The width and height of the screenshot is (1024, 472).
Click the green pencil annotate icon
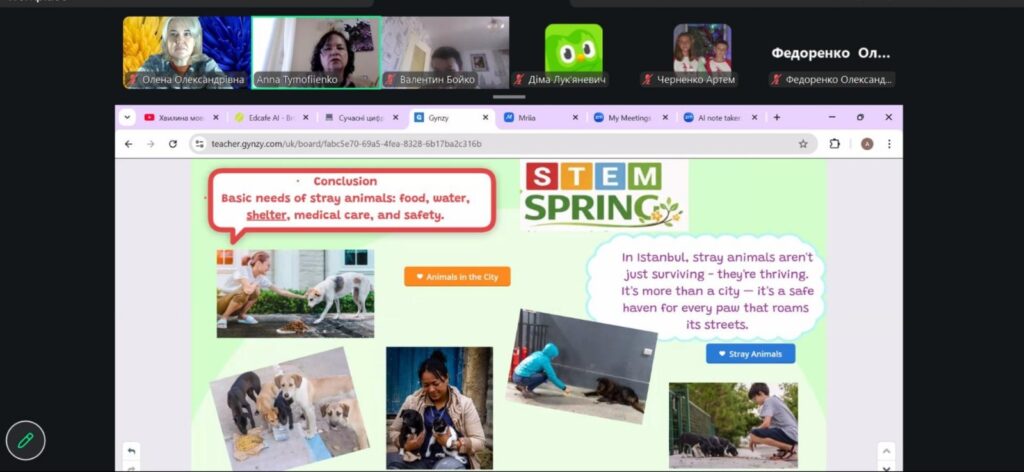click(x=25, y=440)
